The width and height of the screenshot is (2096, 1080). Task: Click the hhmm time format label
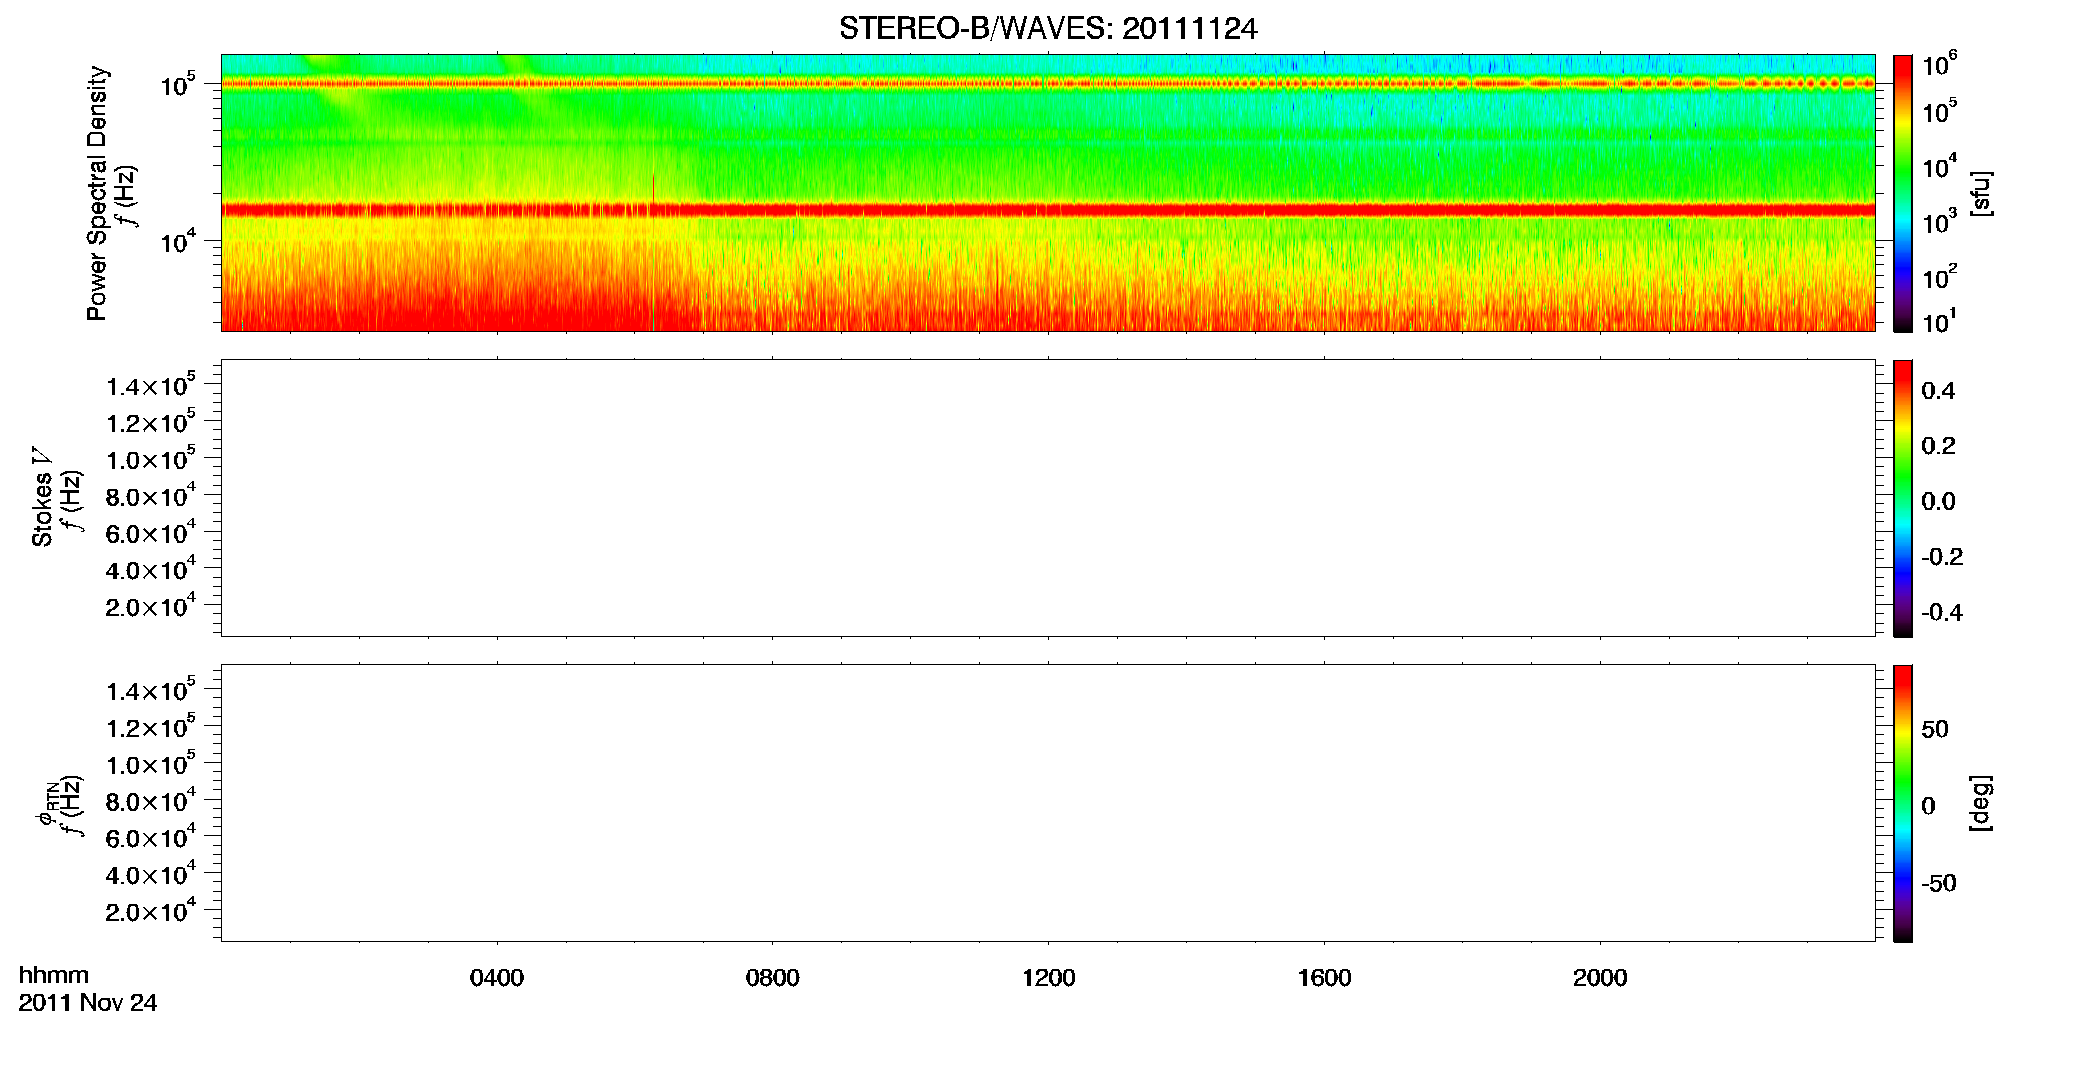pyautogui.click(x=54, y=975)
